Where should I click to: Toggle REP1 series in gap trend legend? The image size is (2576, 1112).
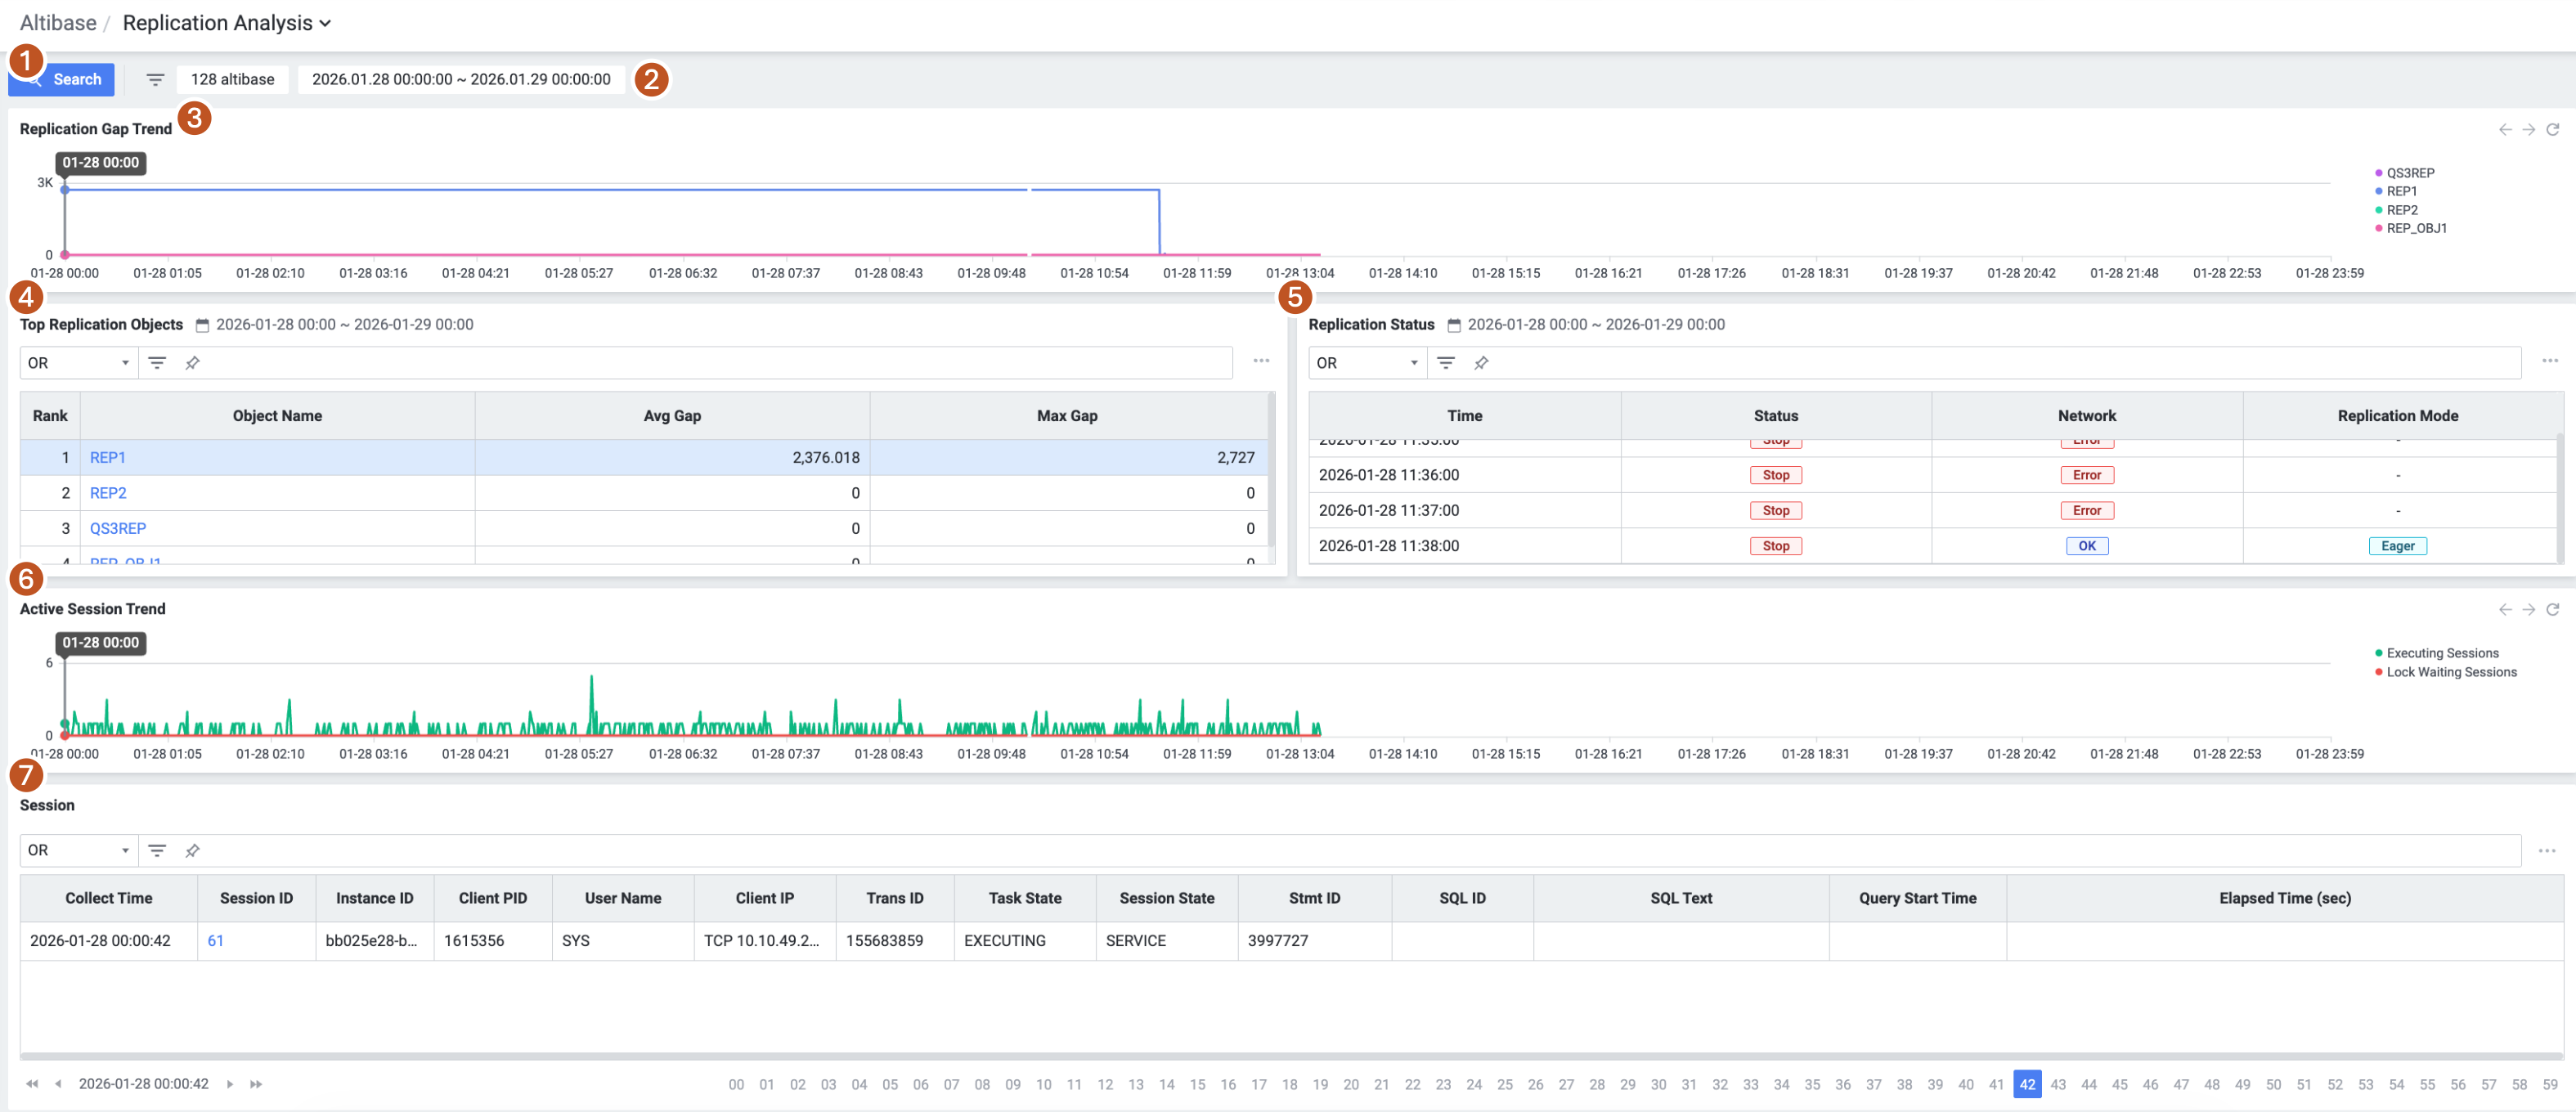pyautogui.click(x=2400, y=192)
